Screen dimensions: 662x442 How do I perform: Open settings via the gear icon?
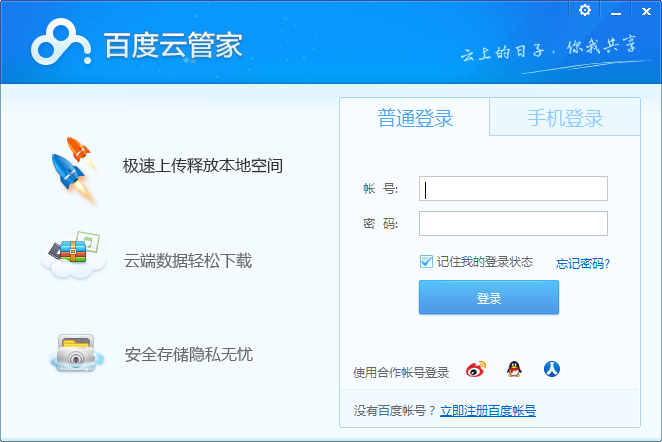click(585, 10)
